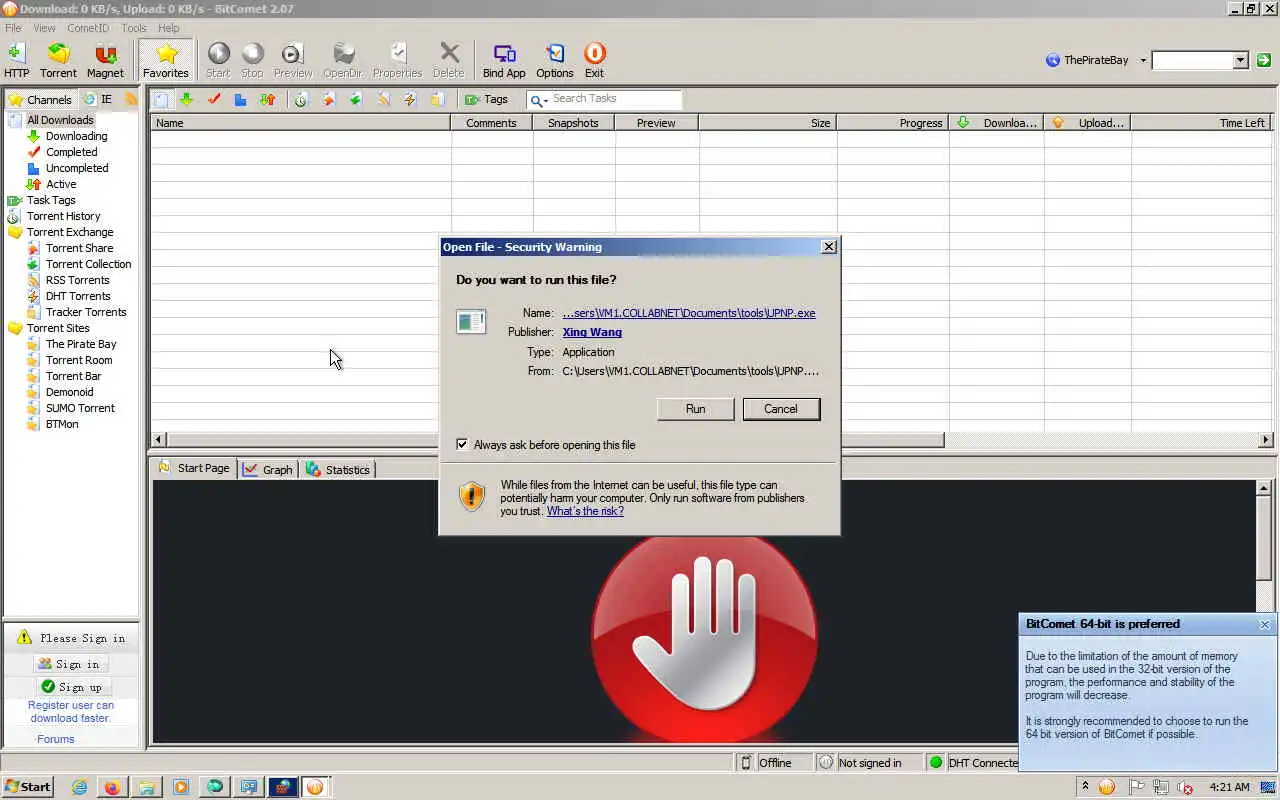Show hidden system tray icons arrow

[x=1085, y=787]
